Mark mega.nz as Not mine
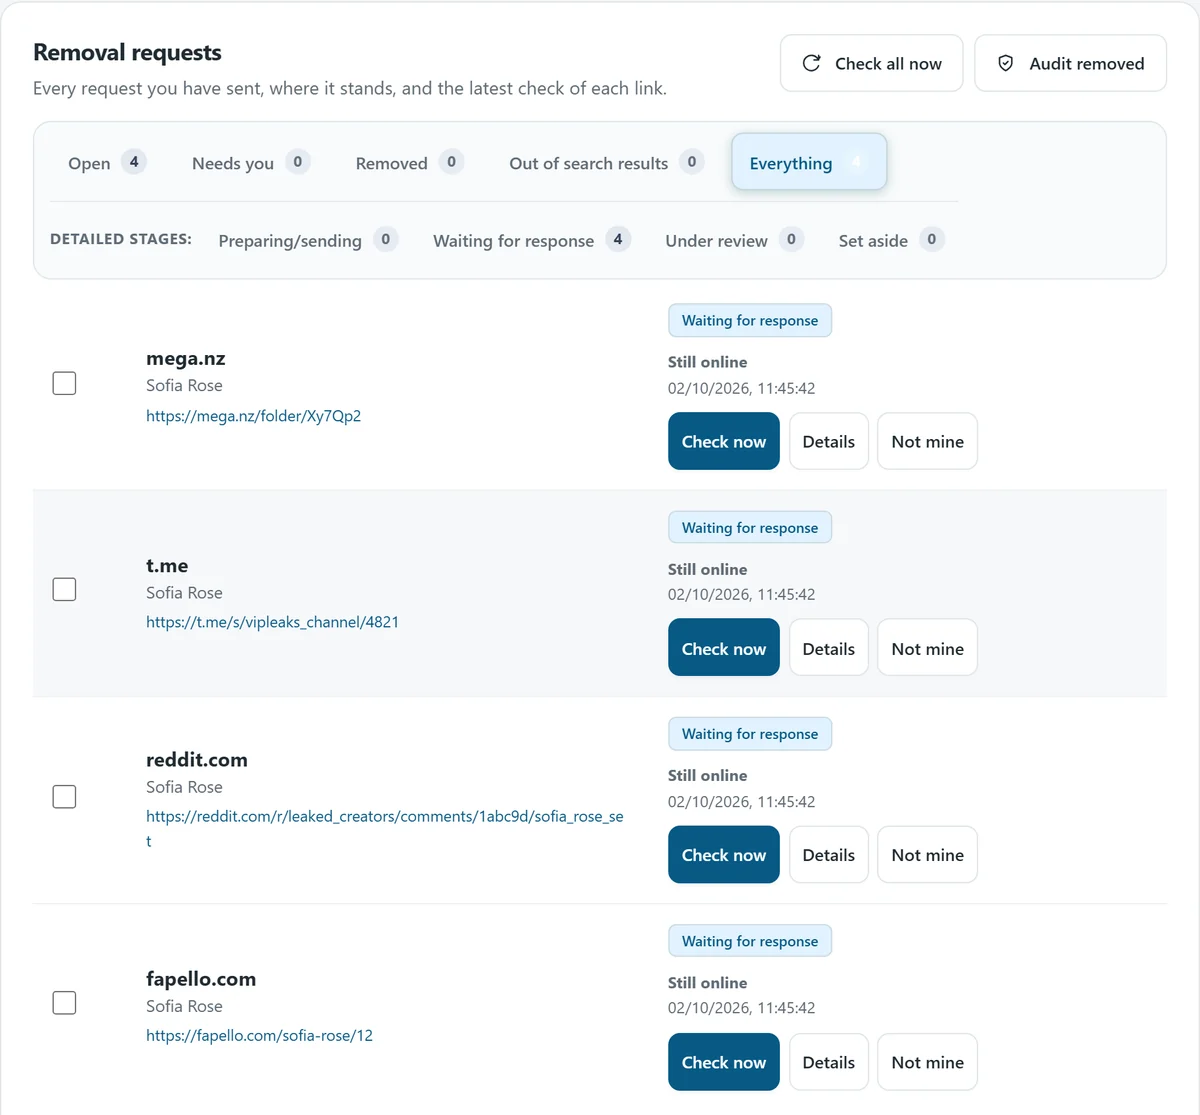Image resolution: width=1200 pixels, height=1115 pixels. 928,441
